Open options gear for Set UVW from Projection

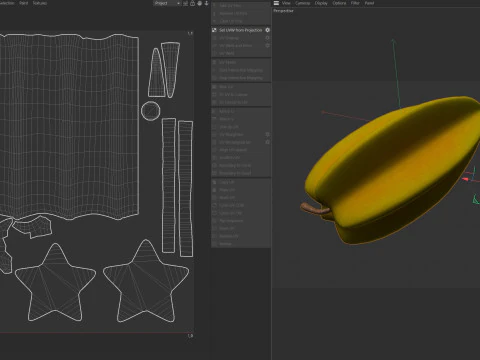(267, 30)
